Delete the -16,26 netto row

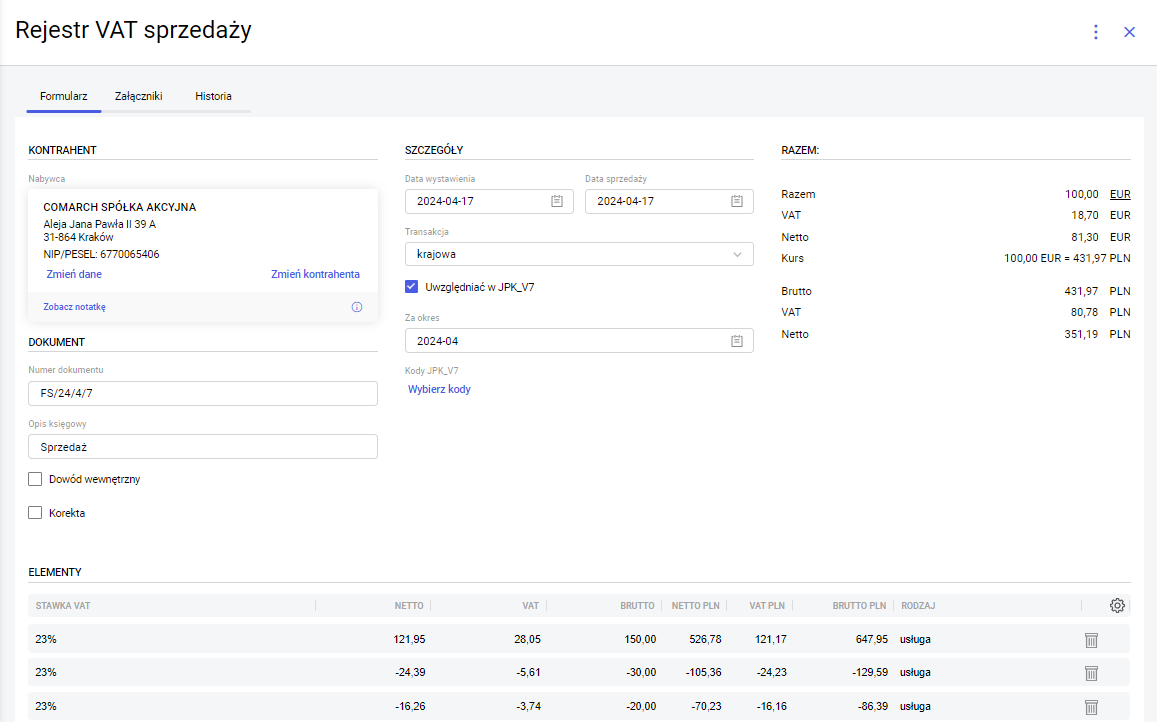(1092, 706)
